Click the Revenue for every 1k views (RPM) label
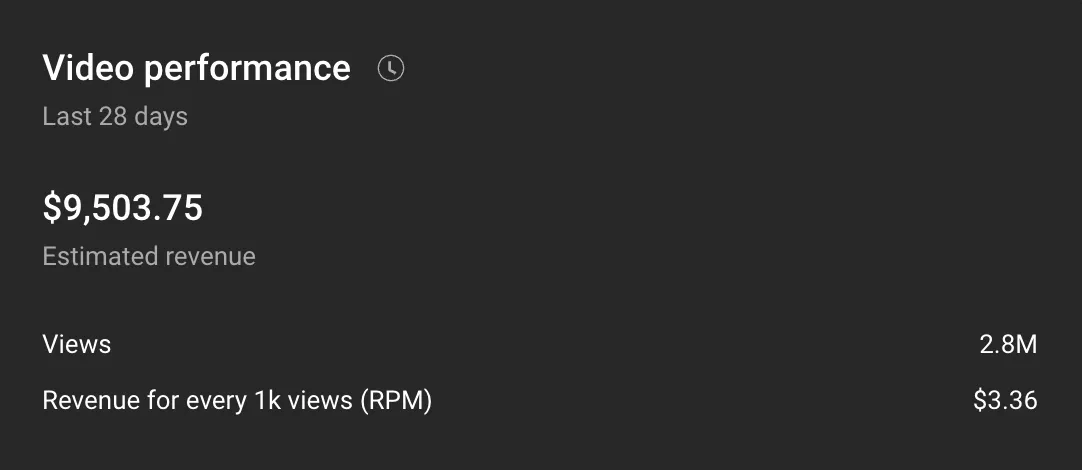 237,401
